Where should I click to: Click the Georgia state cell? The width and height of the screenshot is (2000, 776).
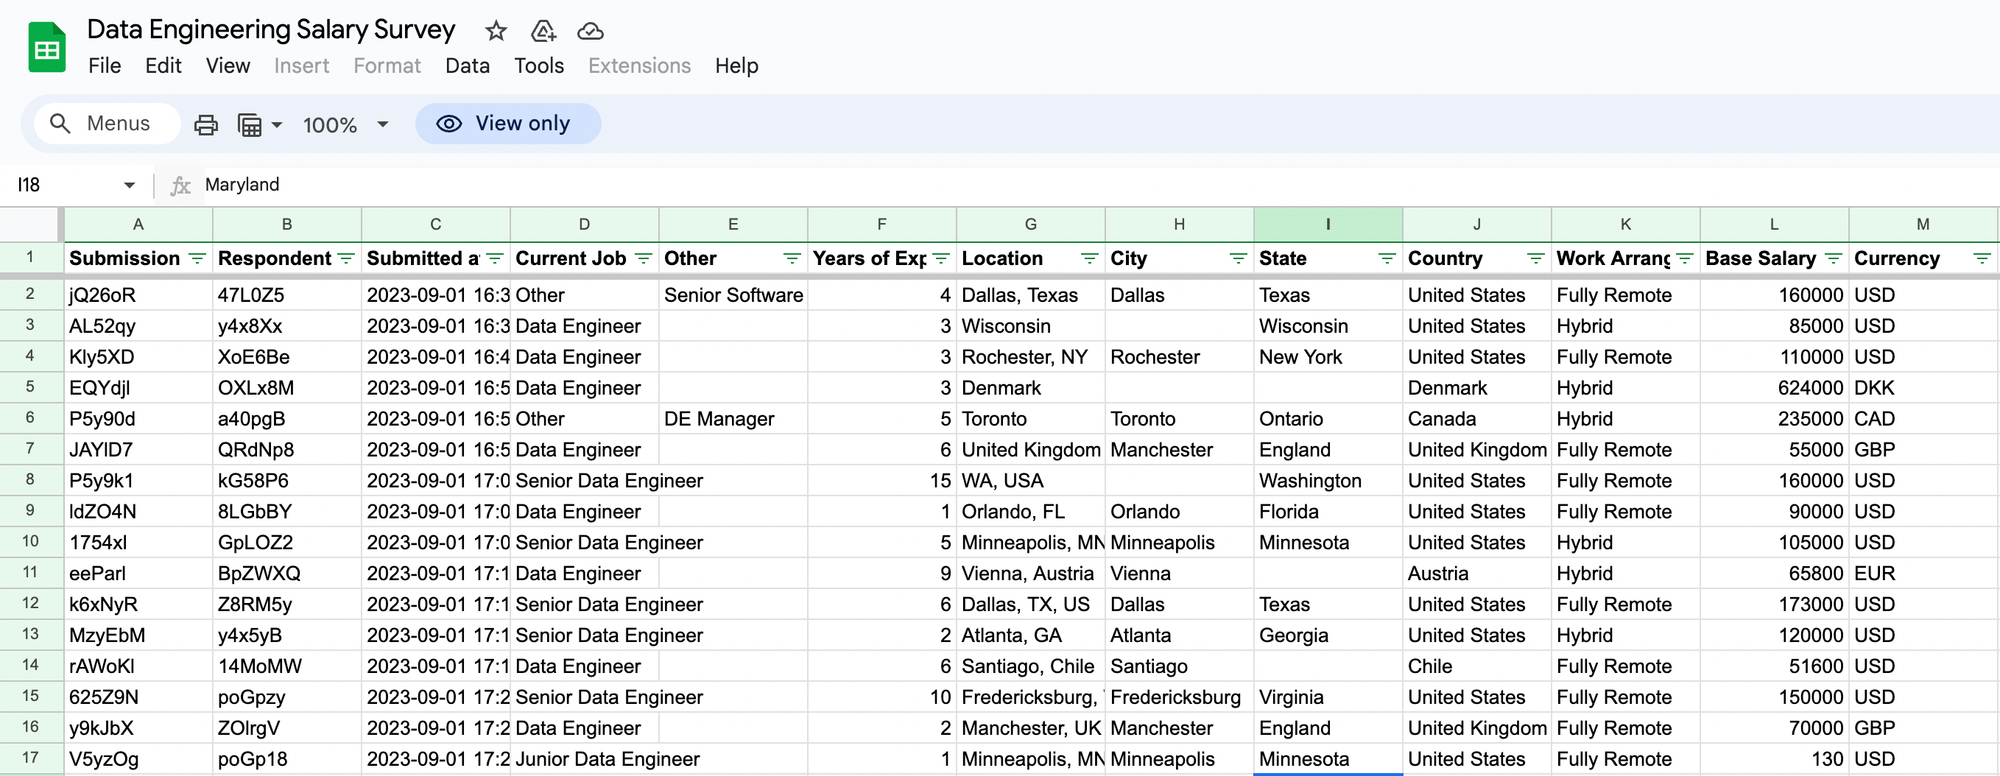1328,635
